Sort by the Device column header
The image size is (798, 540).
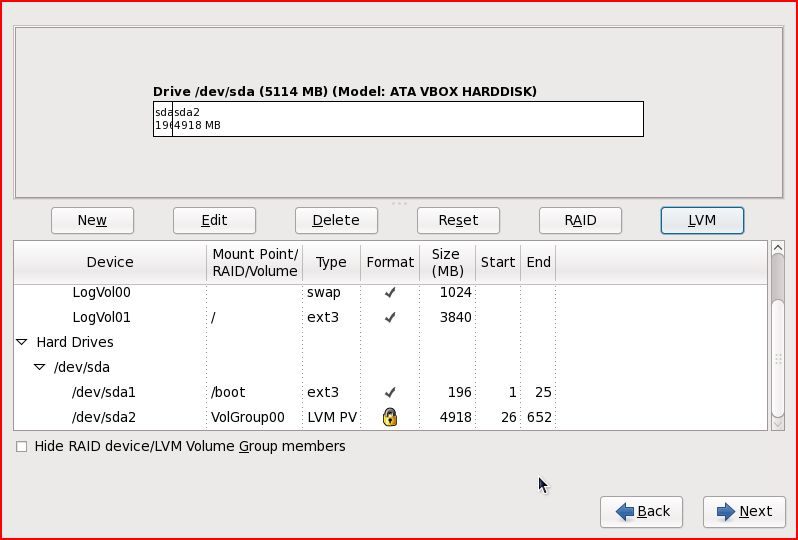[110, 262]
